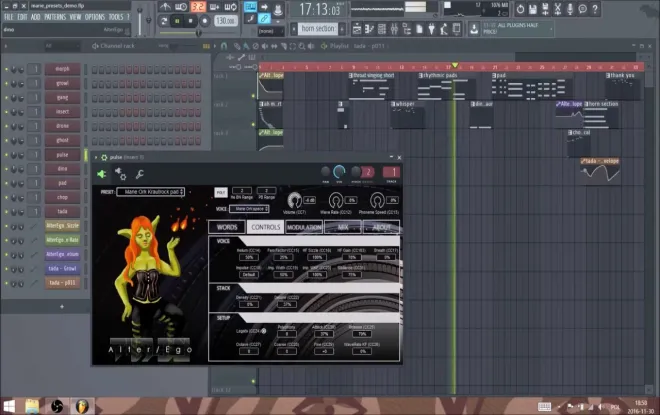Open the TOOLS menu
660x415 pixels.
[116, 17]
